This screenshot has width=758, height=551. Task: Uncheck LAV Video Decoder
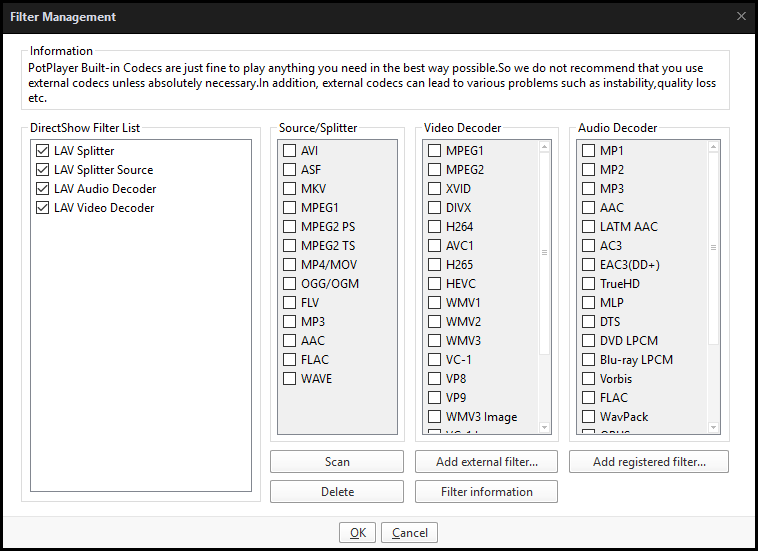pyautogui.click(x=42, y=208)
